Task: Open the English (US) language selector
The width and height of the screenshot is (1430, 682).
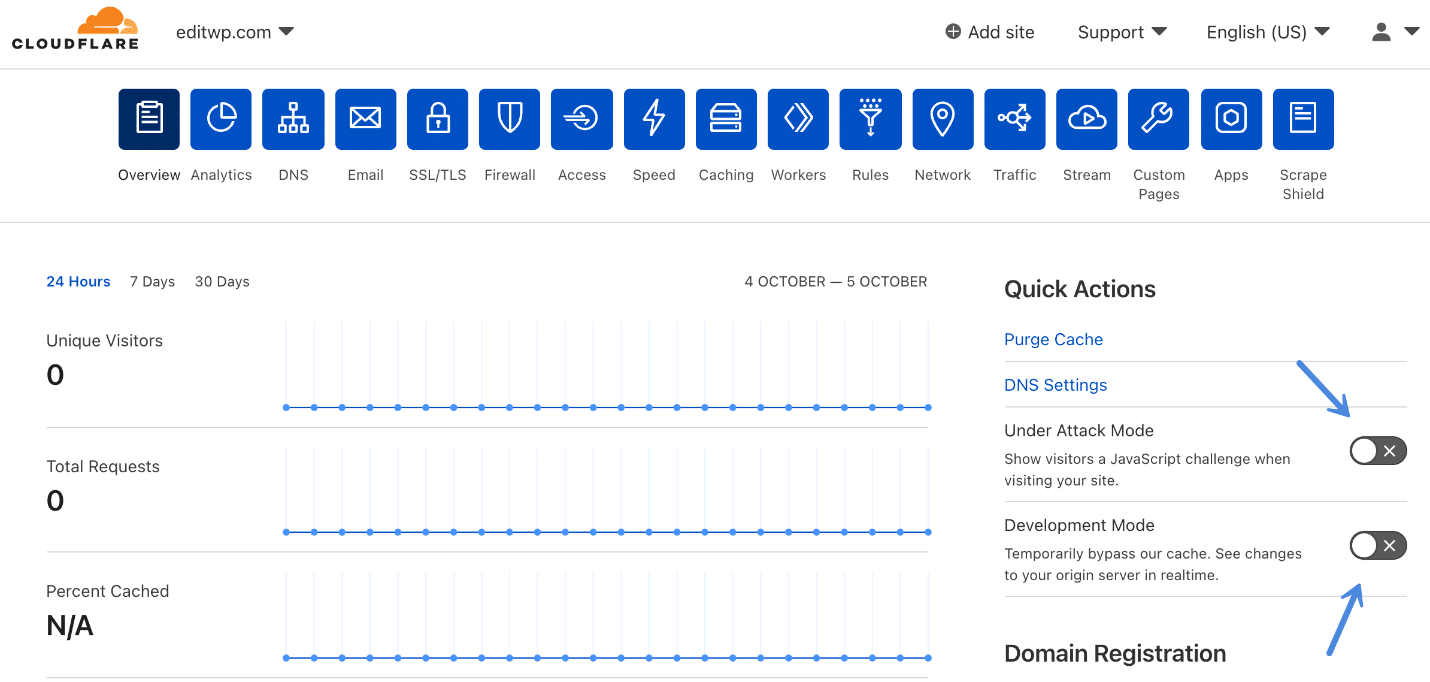Action: (1267, 31)
